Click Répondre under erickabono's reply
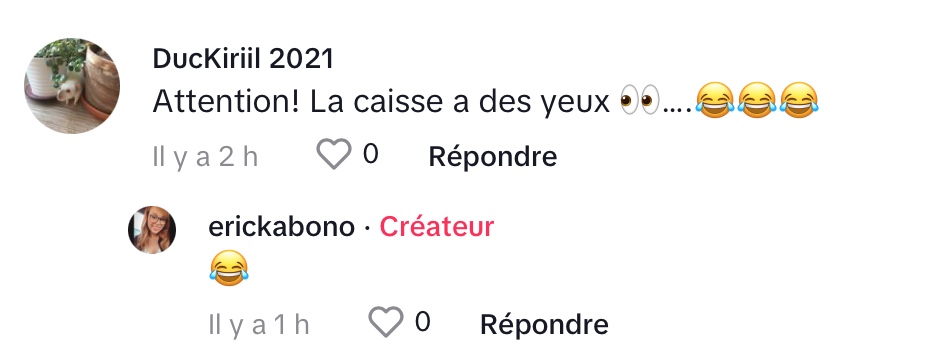This screenshot has height=364, width=940. click(x=544, y=324)
